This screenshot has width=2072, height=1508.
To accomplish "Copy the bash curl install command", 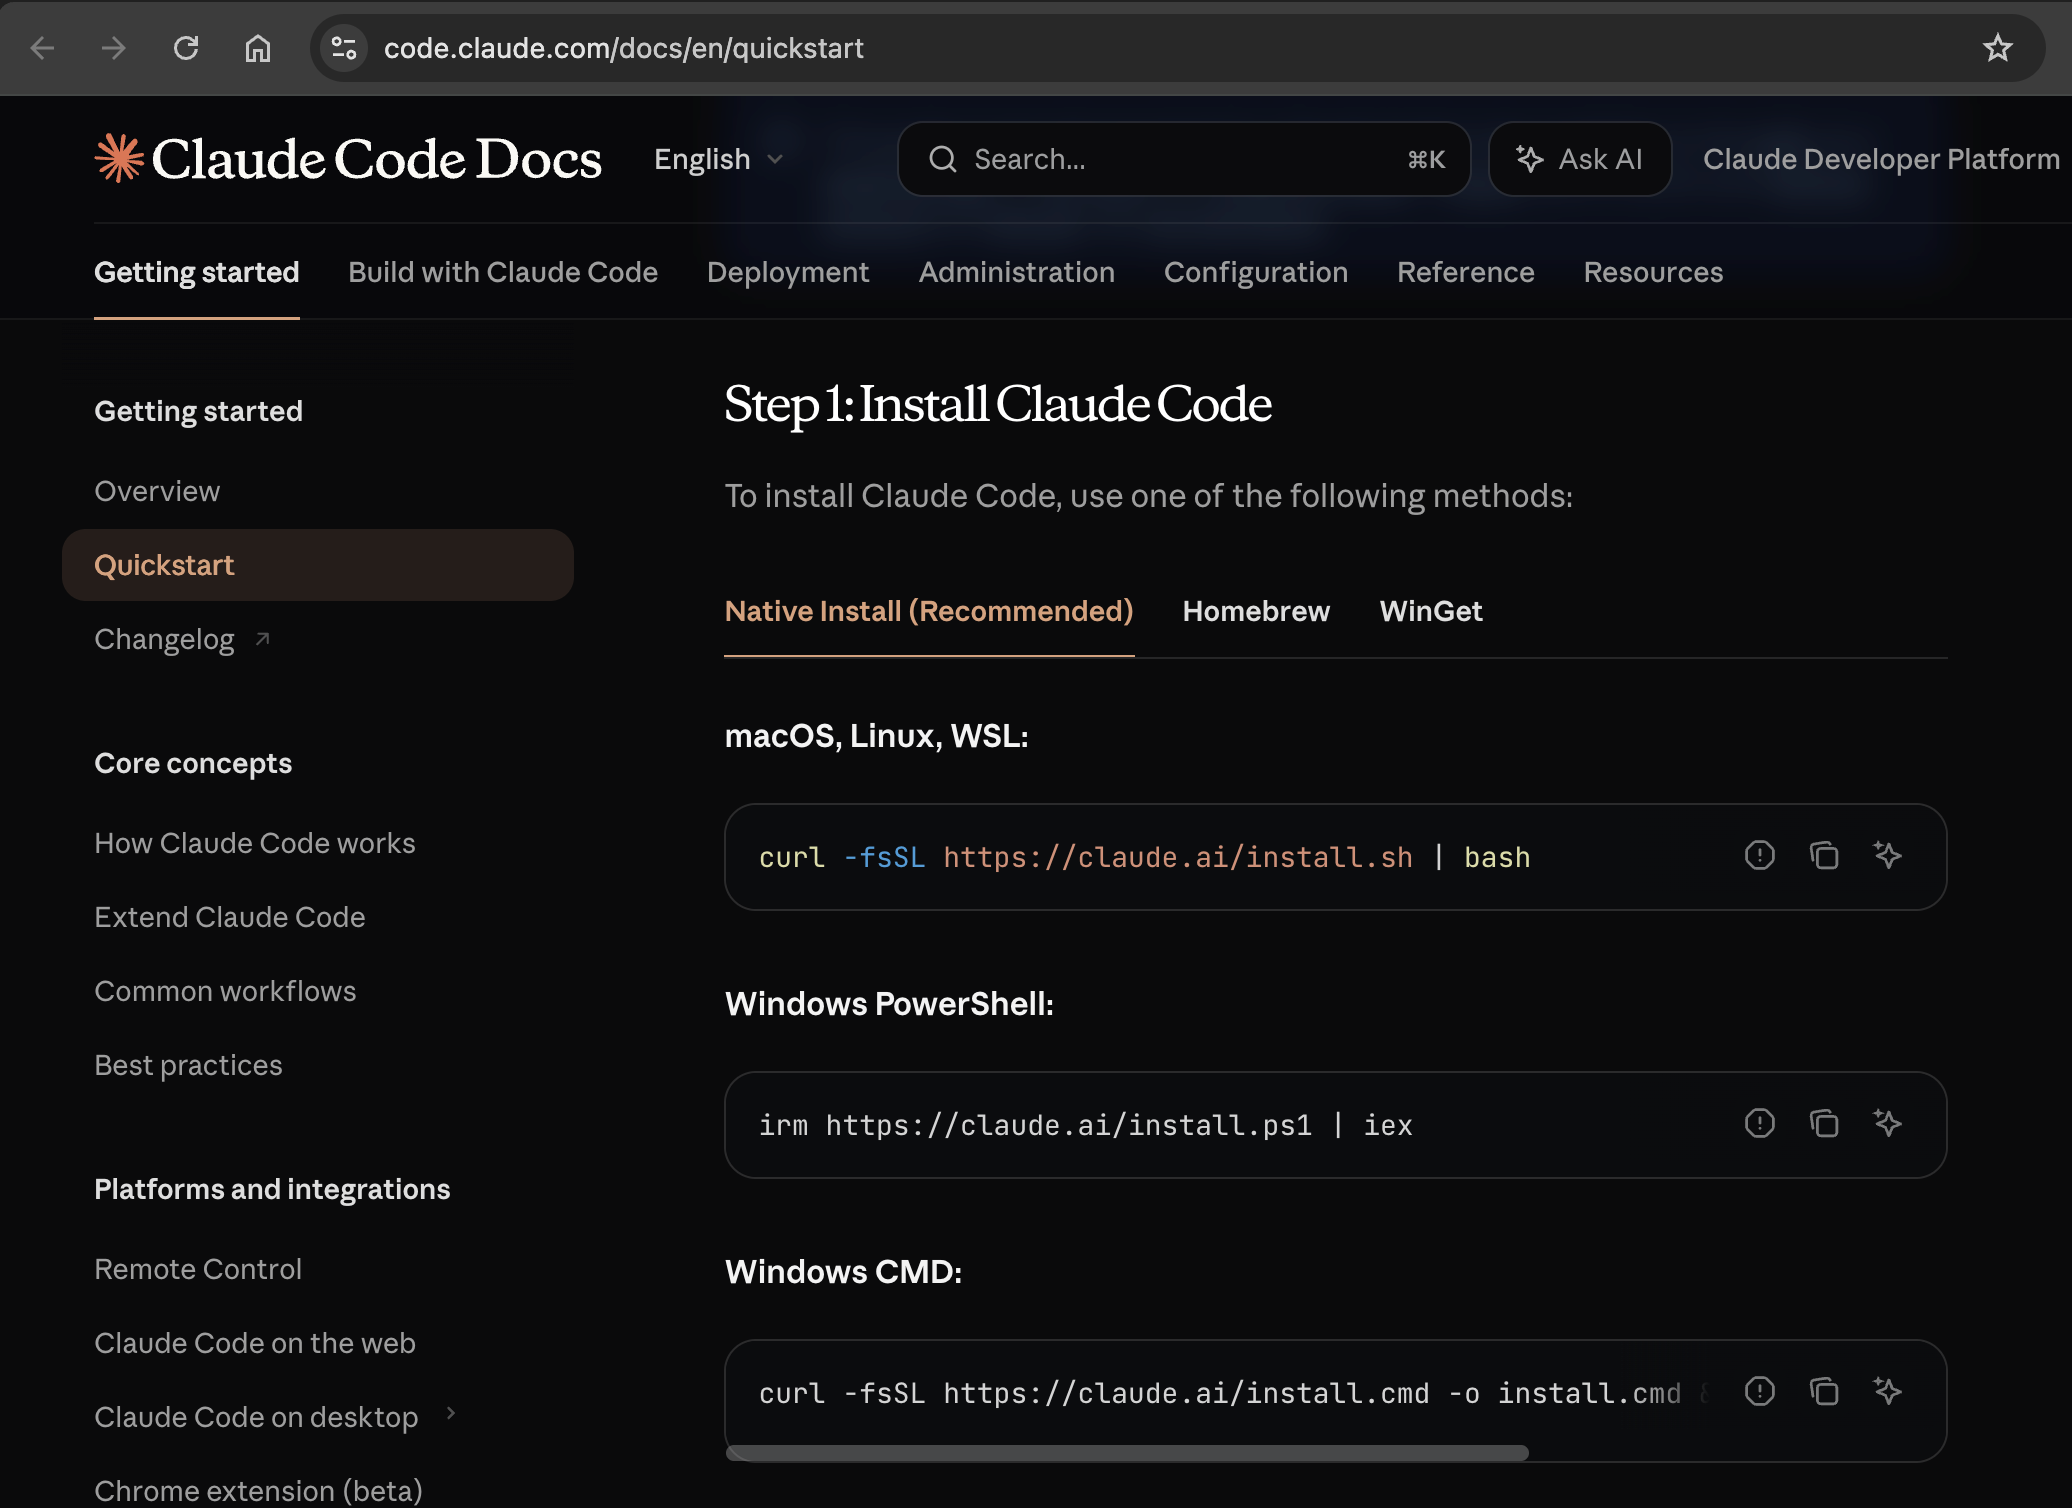I will tap(1823, 856).
